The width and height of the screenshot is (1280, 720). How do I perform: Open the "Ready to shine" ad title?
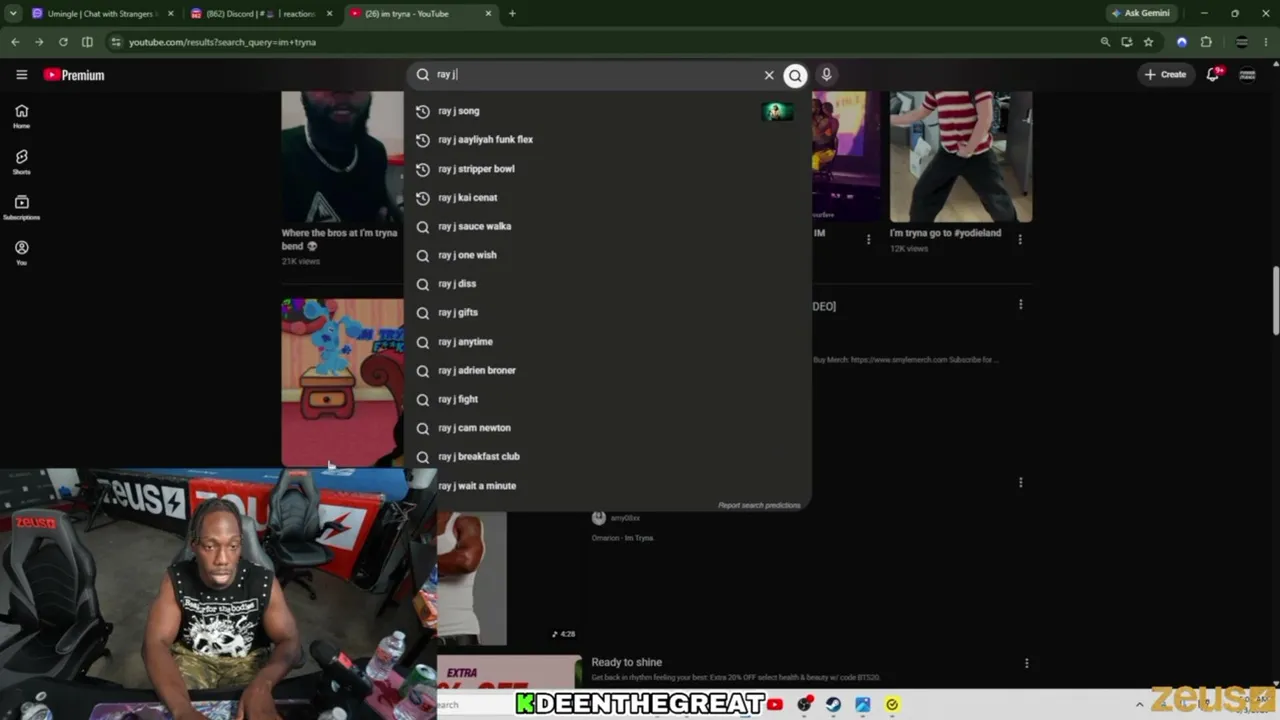627,662
